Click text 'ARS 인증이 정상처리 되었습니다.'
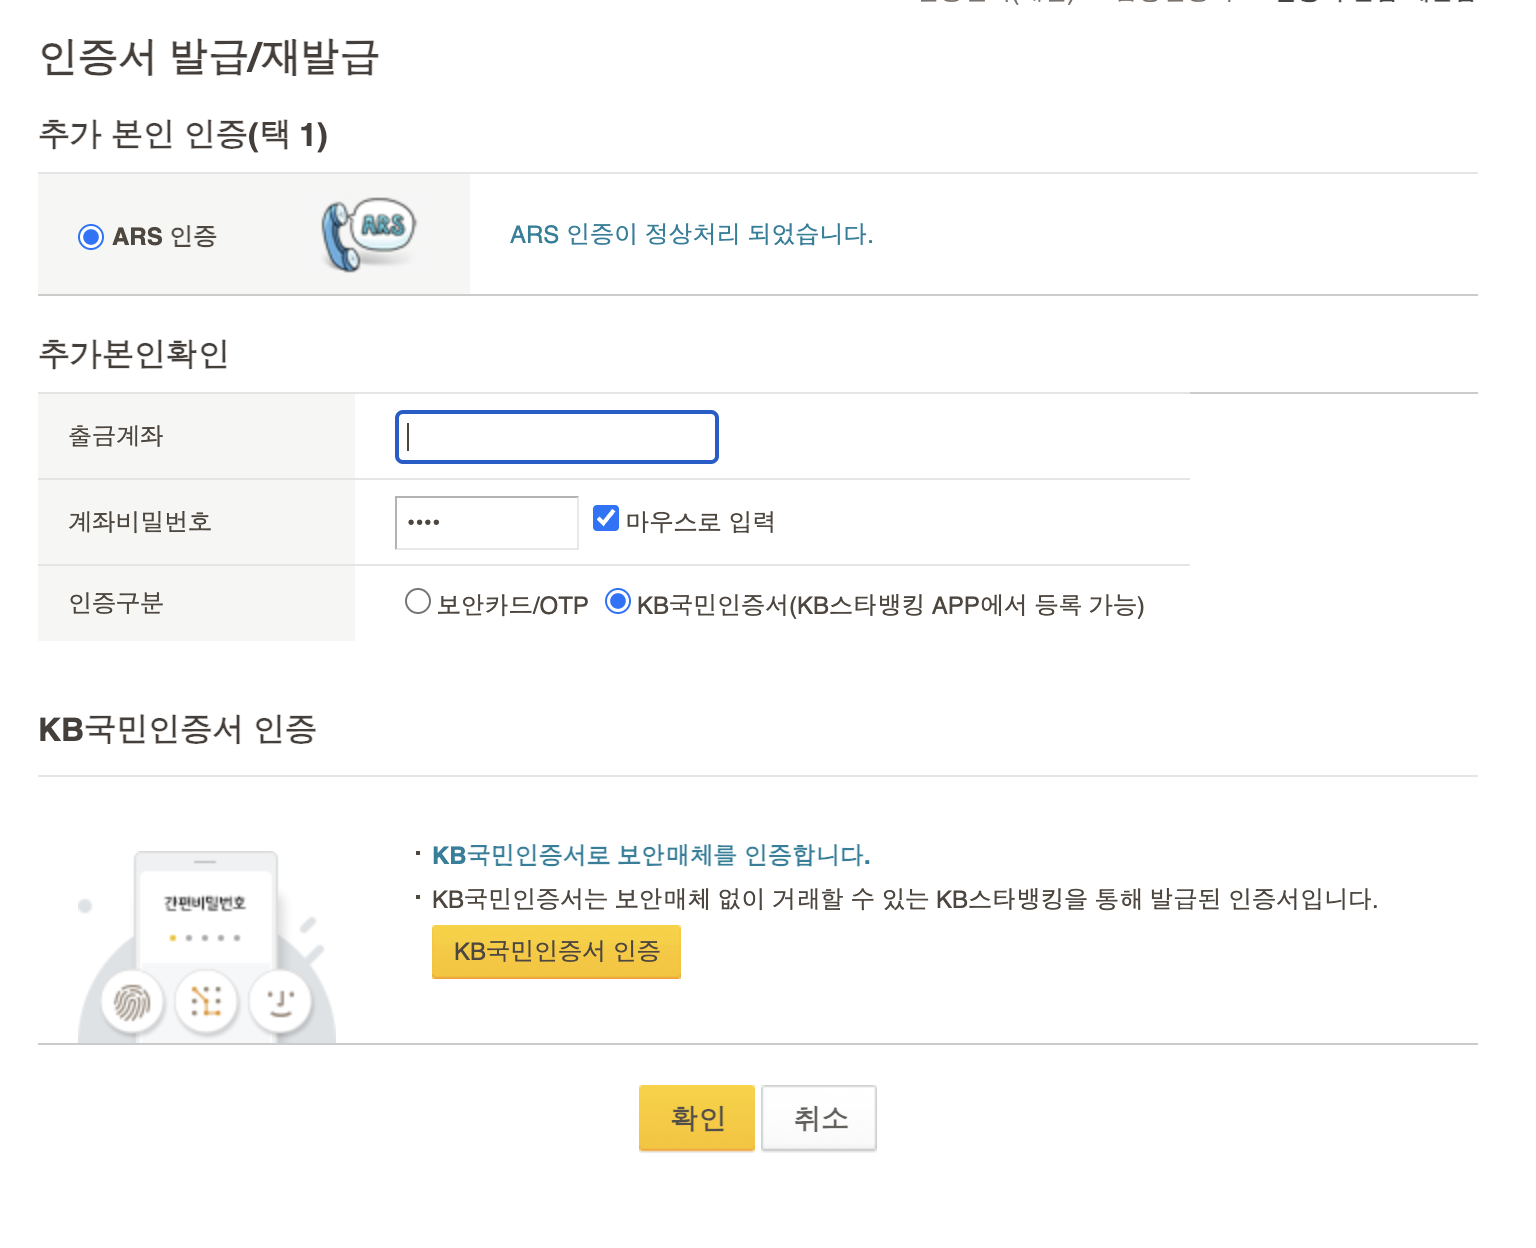Image resolution: width=1536 pixels, height=1248 pixels. 692,234
